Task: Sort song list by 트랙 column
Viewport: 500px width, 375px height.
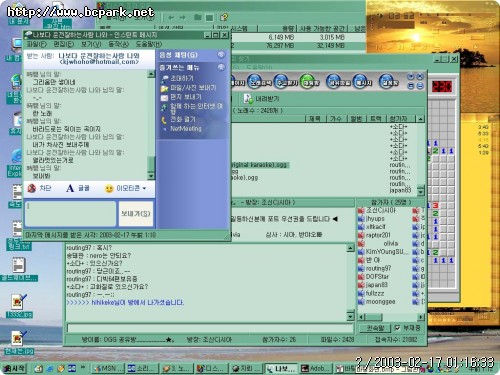Action: (x=376, y=119)
